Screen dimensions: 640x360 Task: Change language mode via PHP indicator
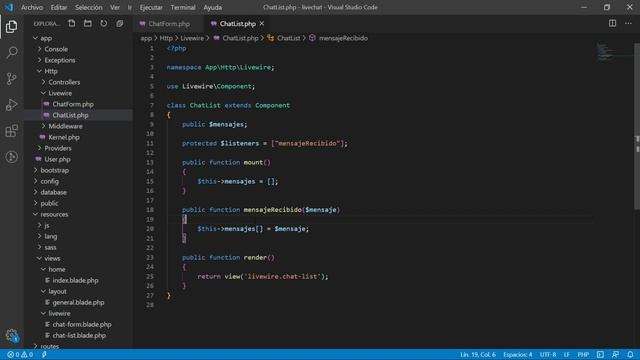tap(583, 355)
